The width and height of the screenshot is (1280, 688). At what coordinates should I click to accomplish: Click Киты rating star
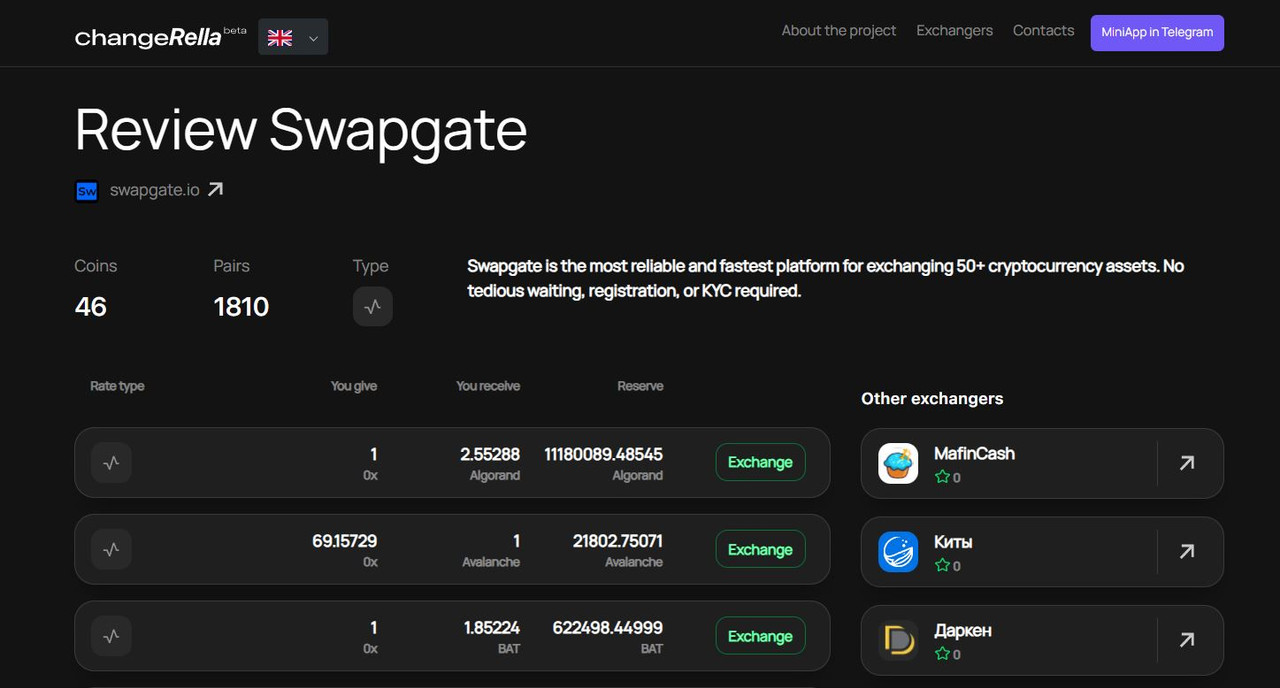[x=942, y=565]
